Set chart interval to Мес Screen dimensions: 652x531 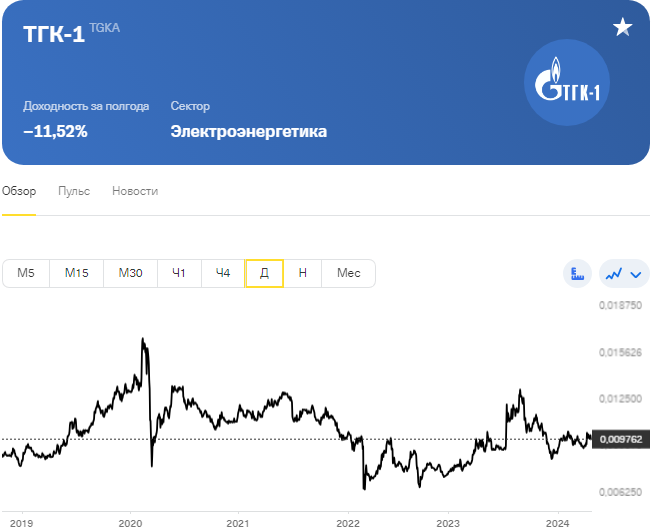click(x=348, y=273)
